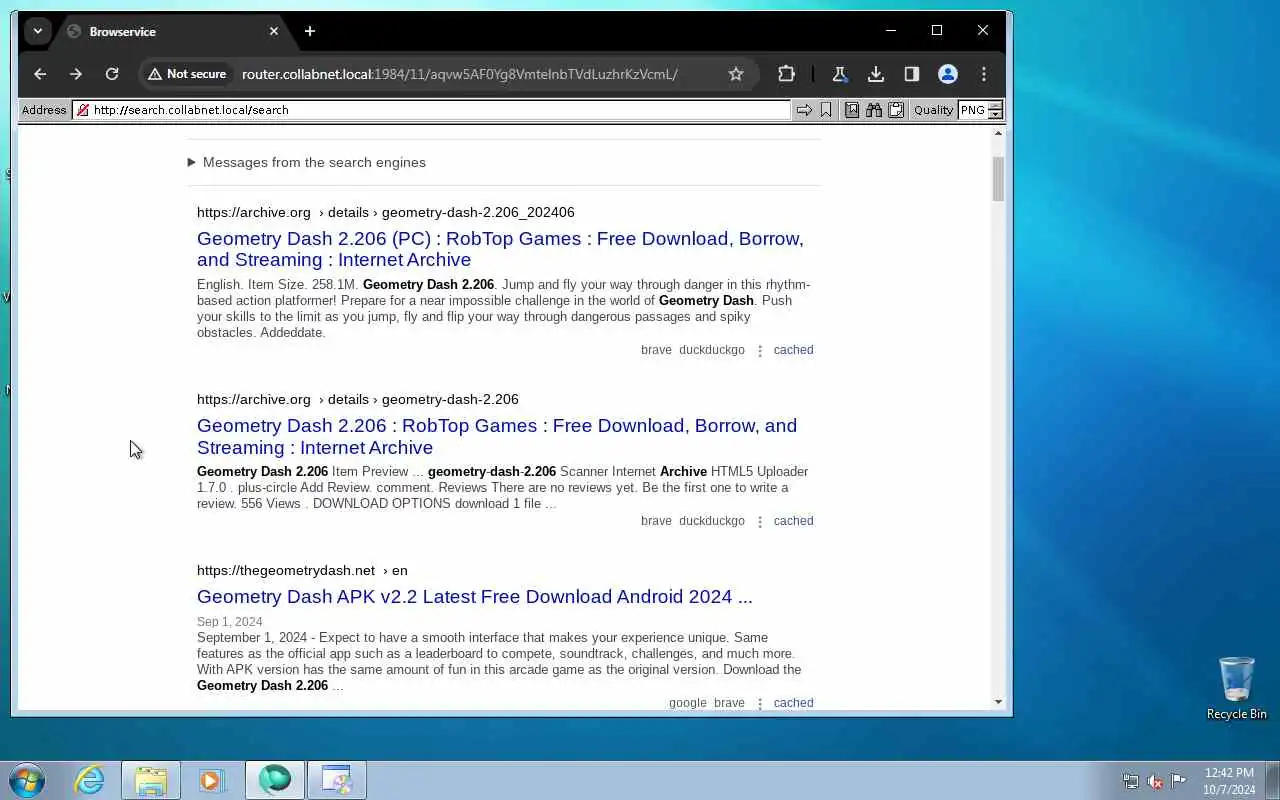Reload the page with refresh icon
The image size is (1280, 800).
pos(112,74)
